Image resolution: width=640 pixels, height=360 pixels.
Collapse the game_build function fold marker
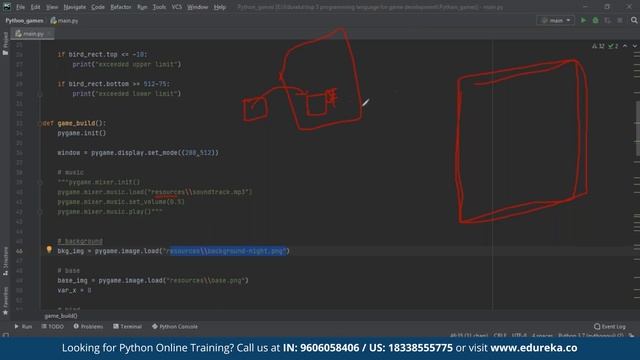tap(40, 123)
